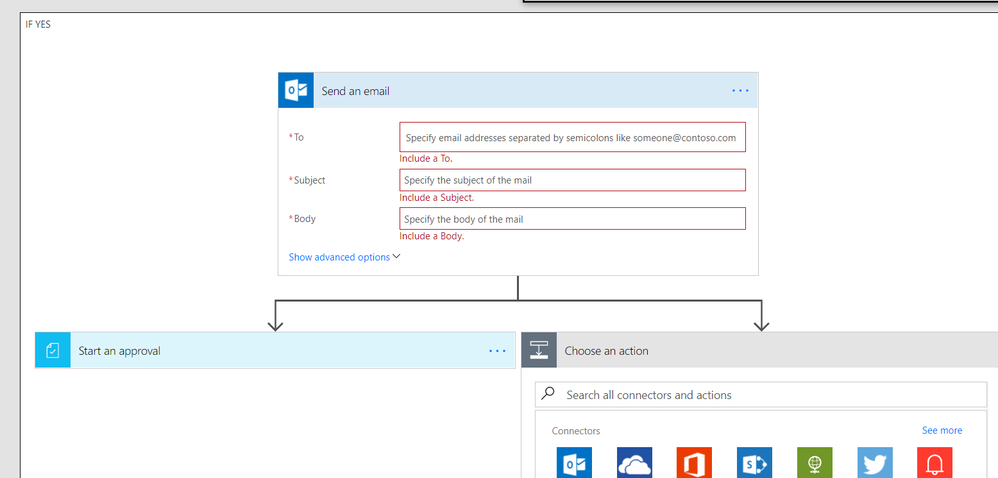Click the approval icon on Start an approval
This screenshot has height=478, width=998.
click(x=53, y=350)
